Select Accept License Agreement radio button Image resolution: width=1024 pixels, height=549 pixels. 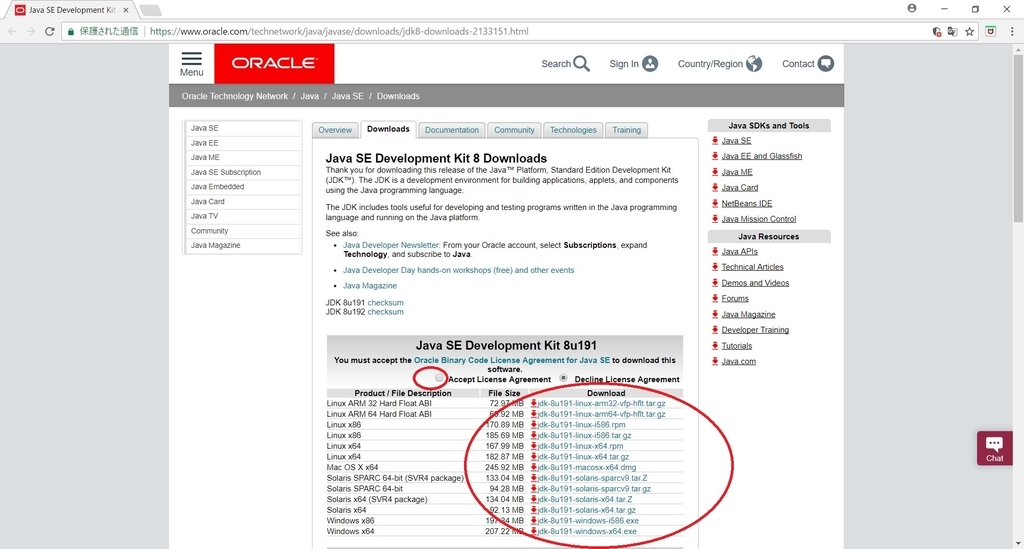[439, 378]
